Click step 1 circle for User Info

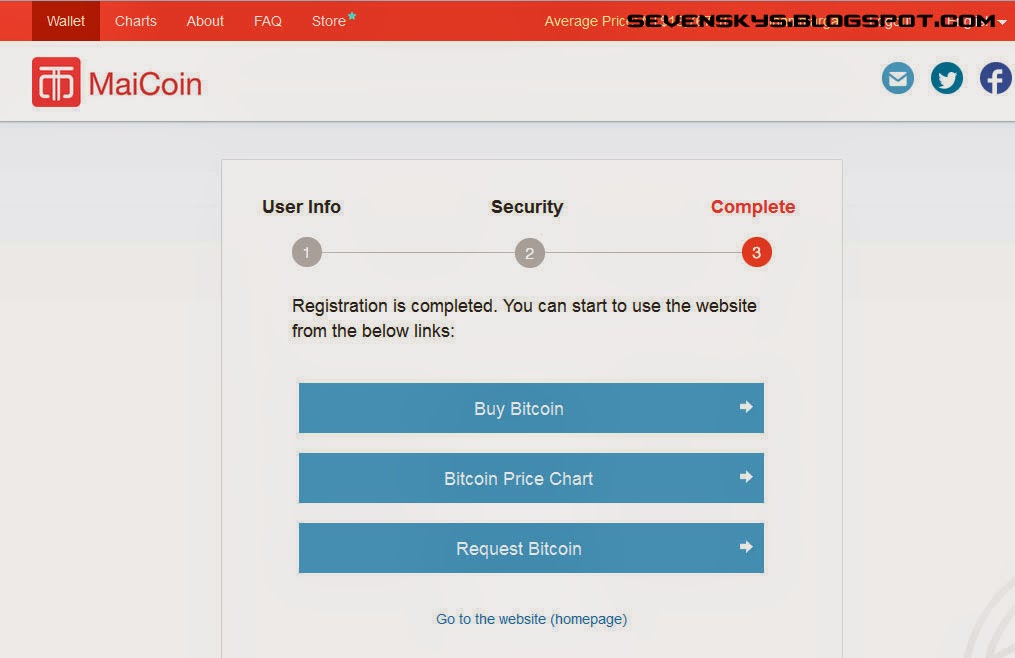point(307,253)
